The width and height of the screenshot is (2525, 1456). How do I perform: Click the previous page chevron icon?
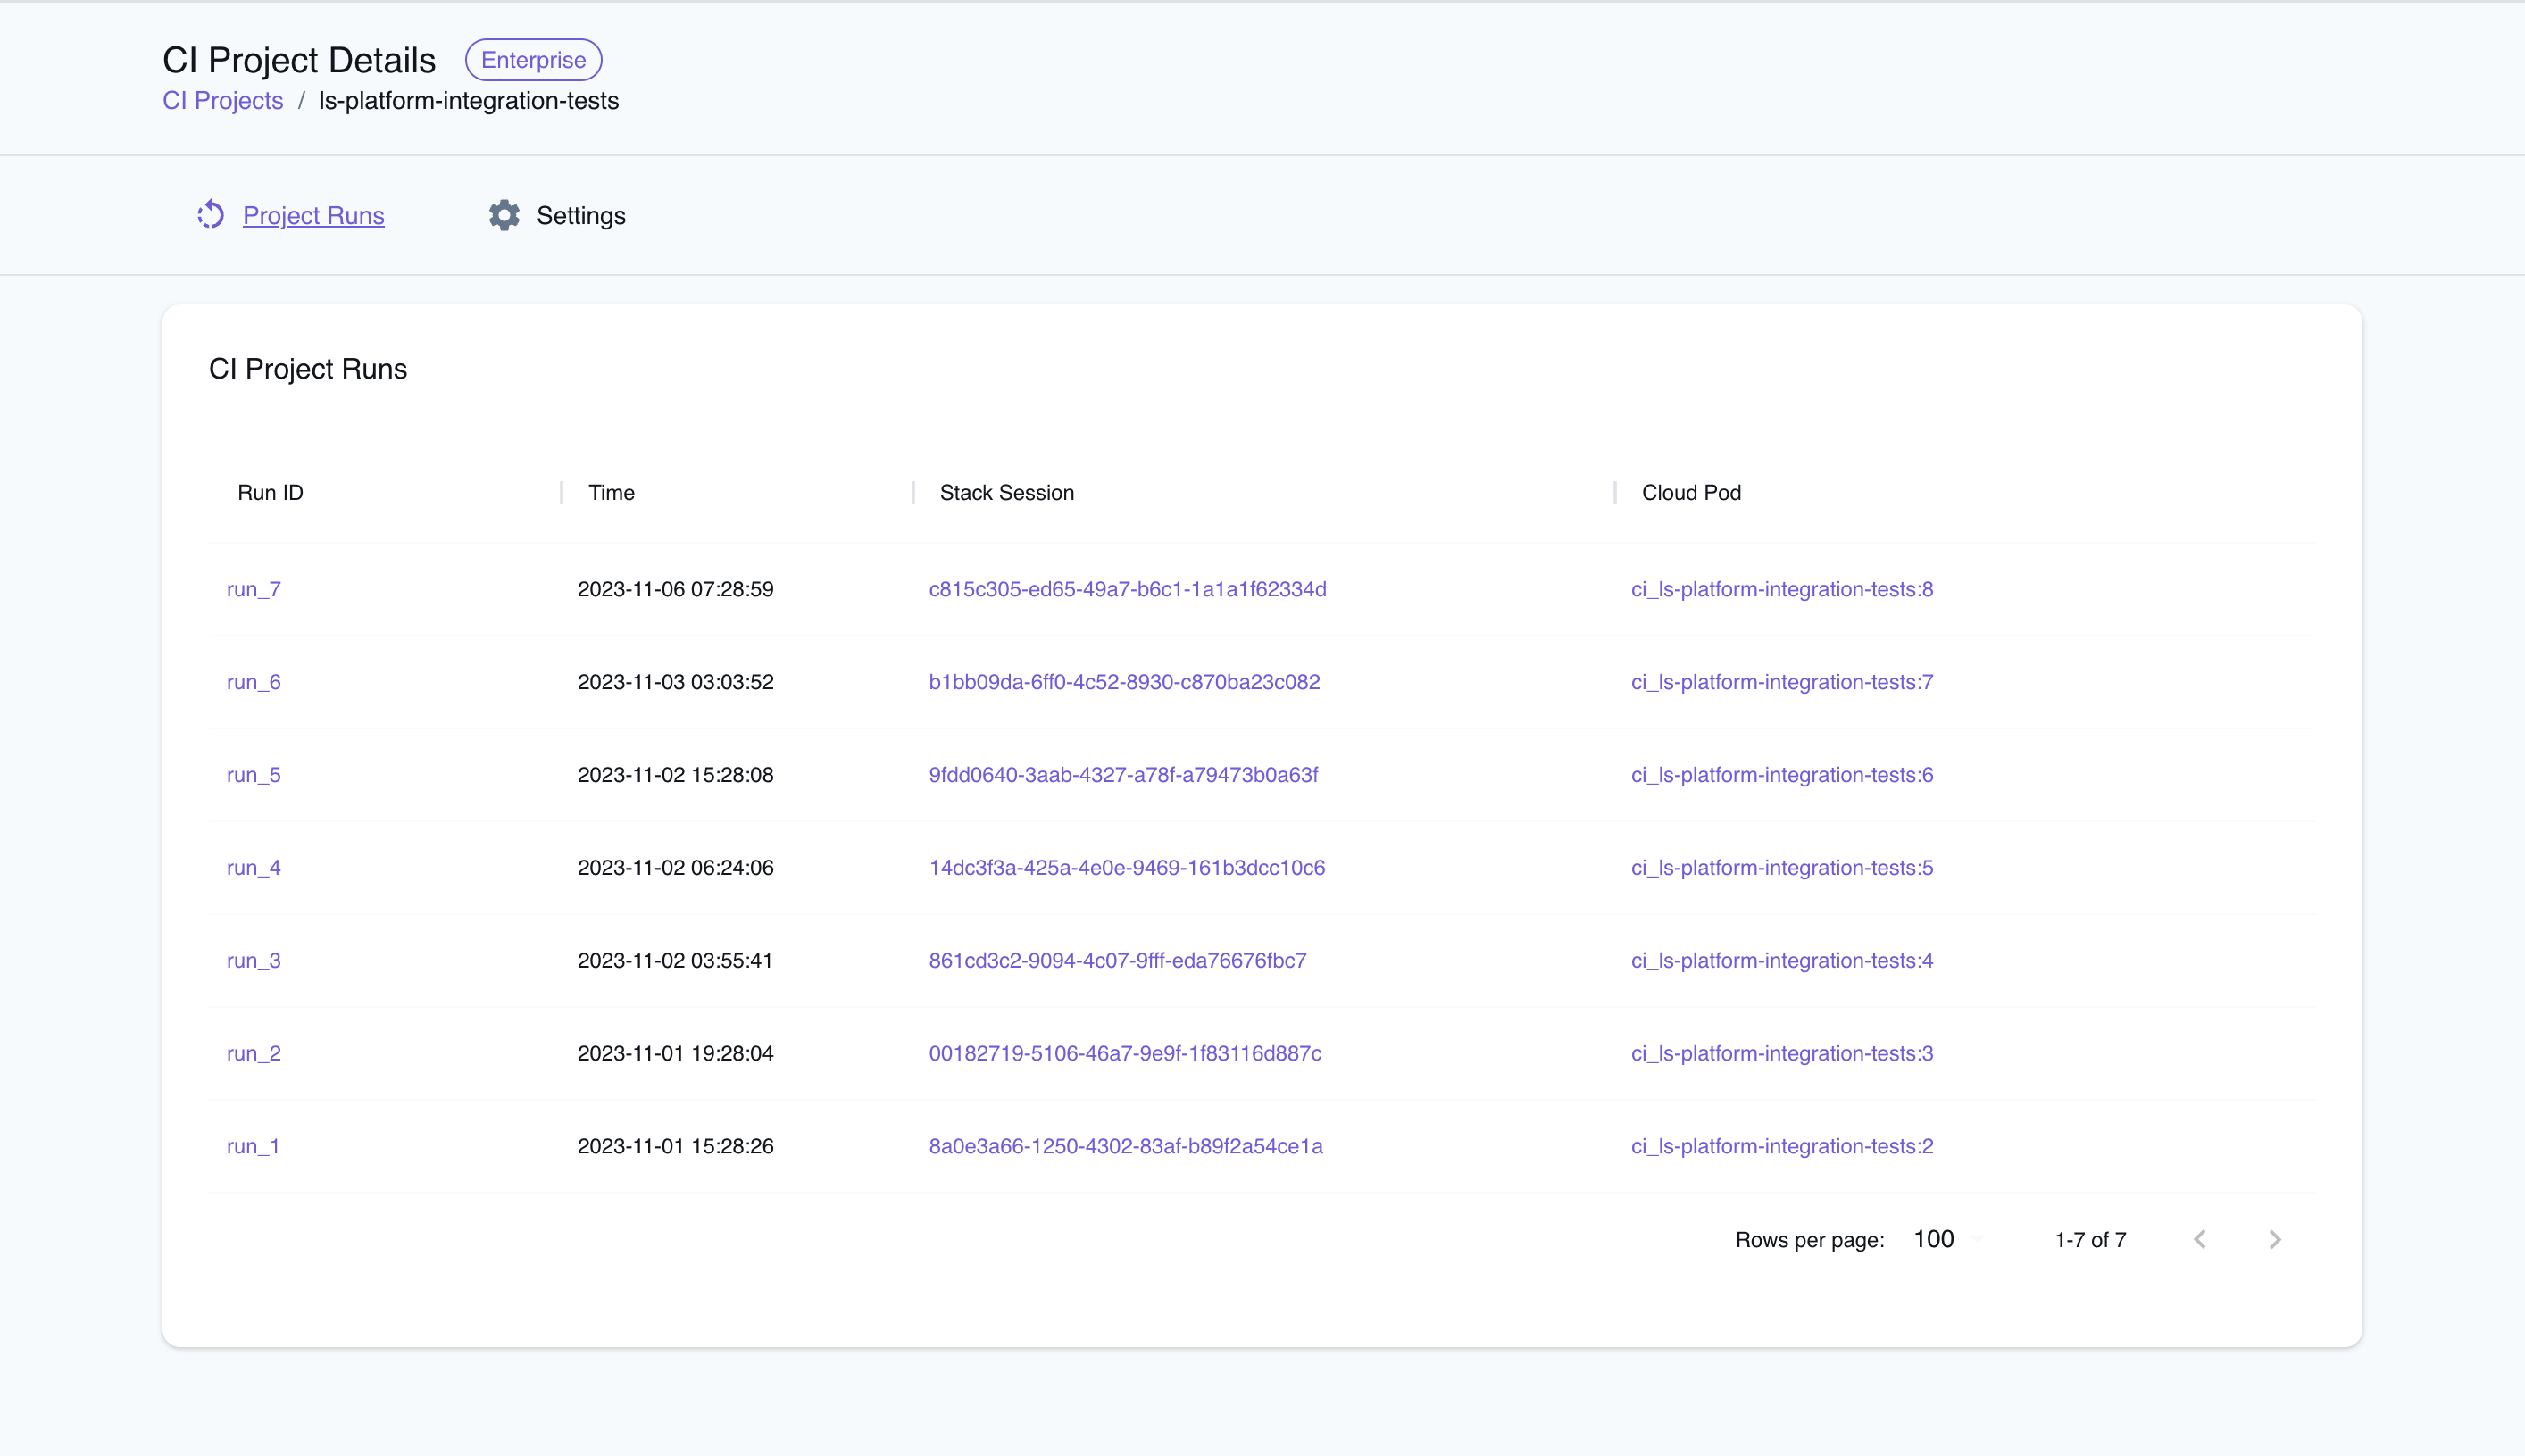[2198, 1239]
